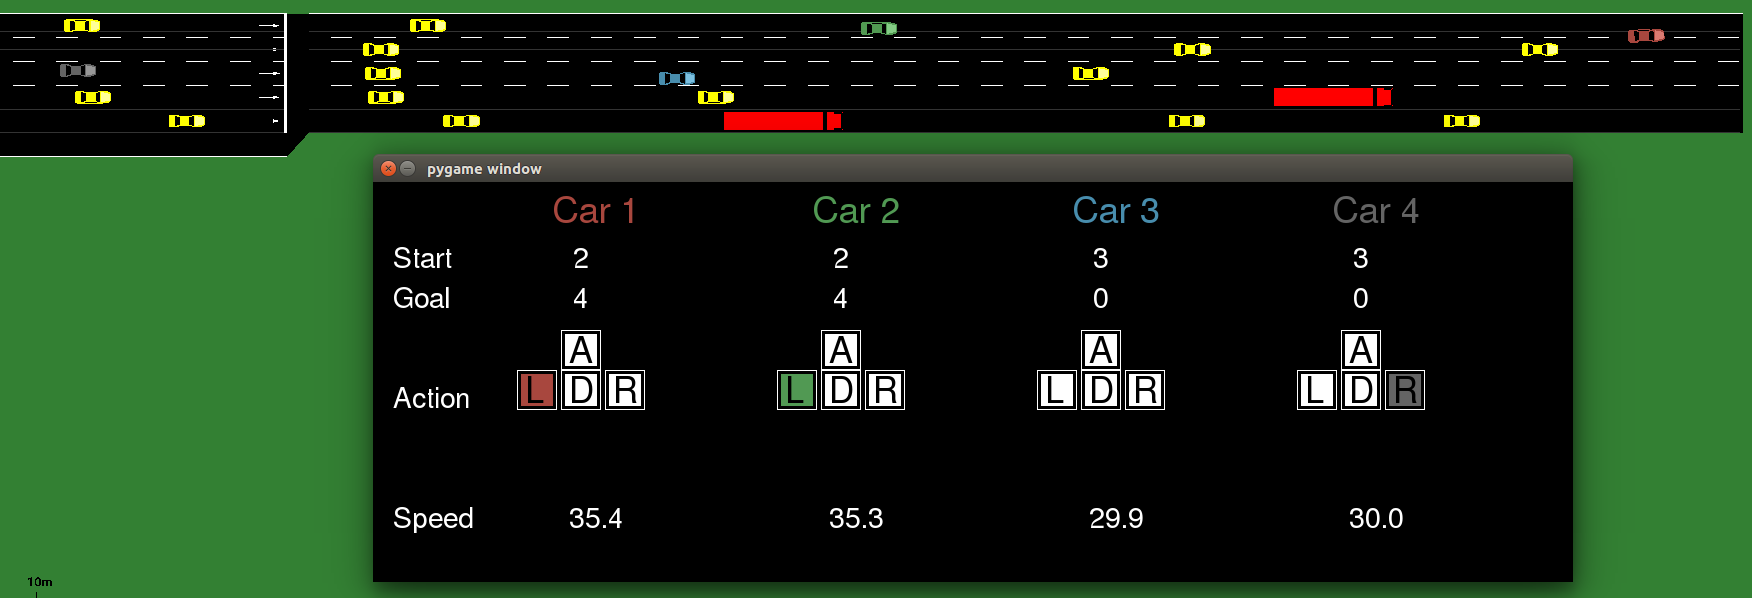Click the R key box under Car 1
1752x598 pixels.
(x=625, y=390)
